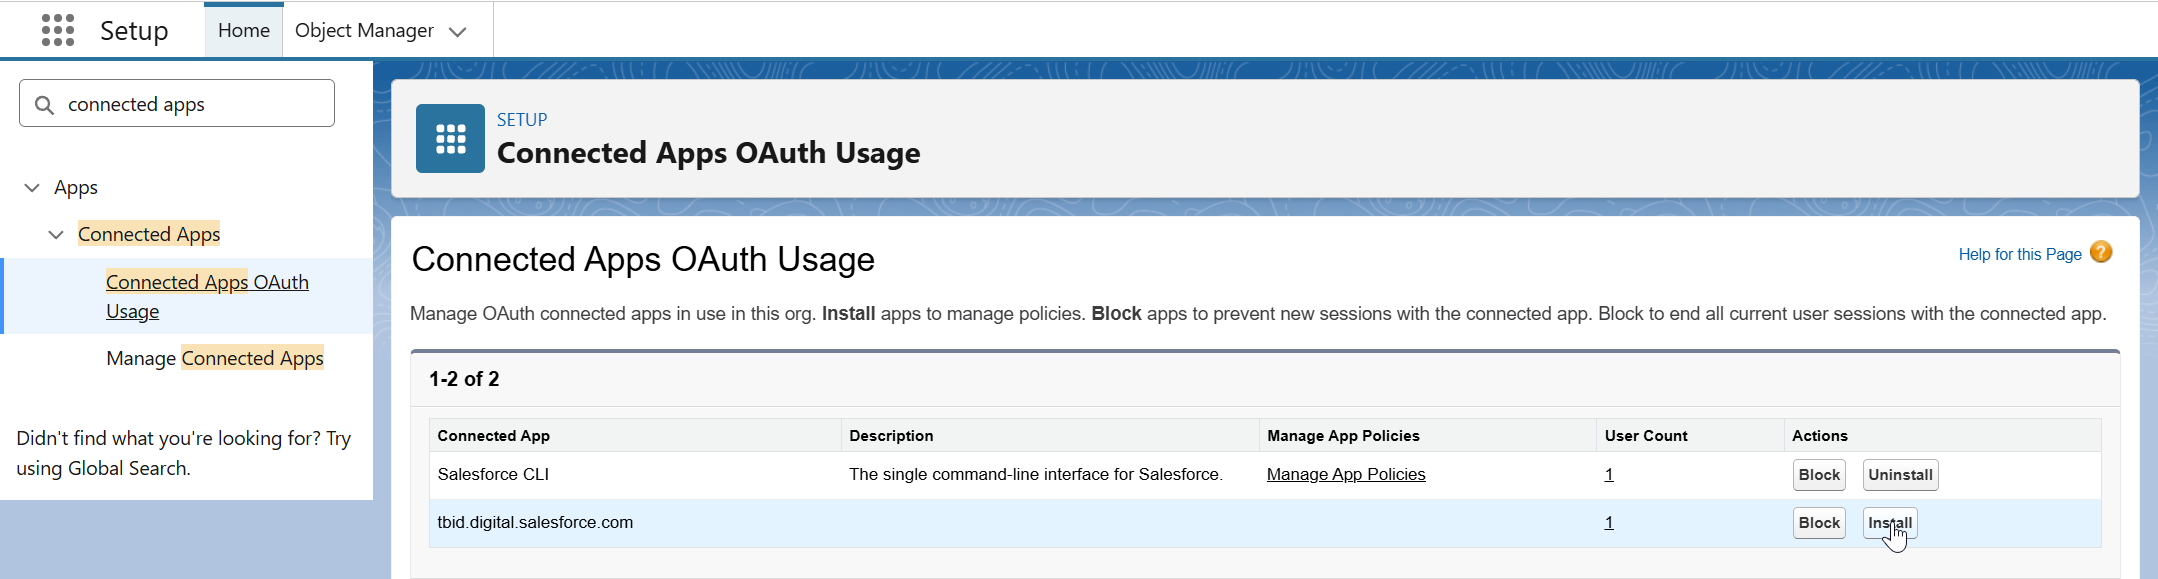Viewport: 2158px width, 579px height.
Task: Open user count link for tbid.digital.salesforce.com
Action: (1609, 522)
